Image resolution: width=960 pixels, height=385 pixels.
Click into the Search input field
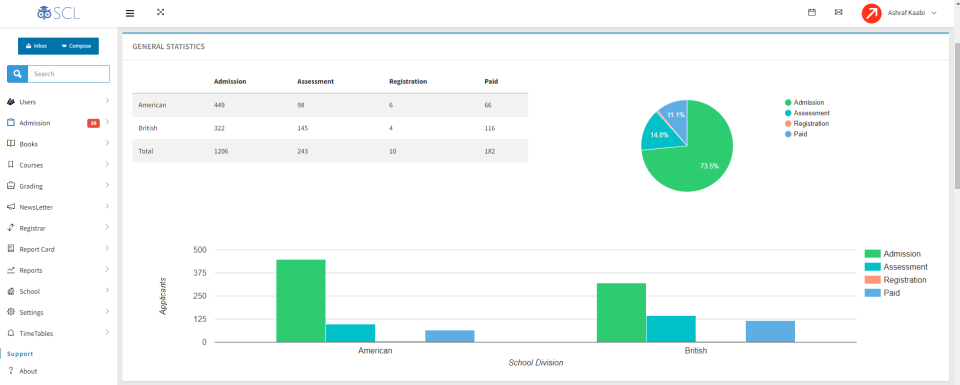click(x=68, y=74)
